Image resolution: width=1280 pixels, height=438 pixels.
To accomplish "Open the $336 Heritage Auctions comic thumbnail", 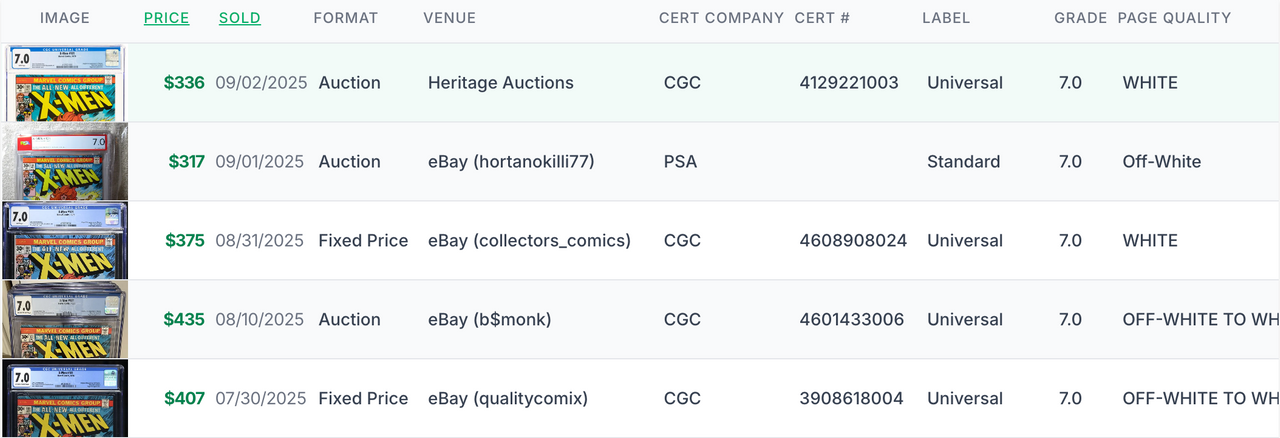I will [64, 83].
